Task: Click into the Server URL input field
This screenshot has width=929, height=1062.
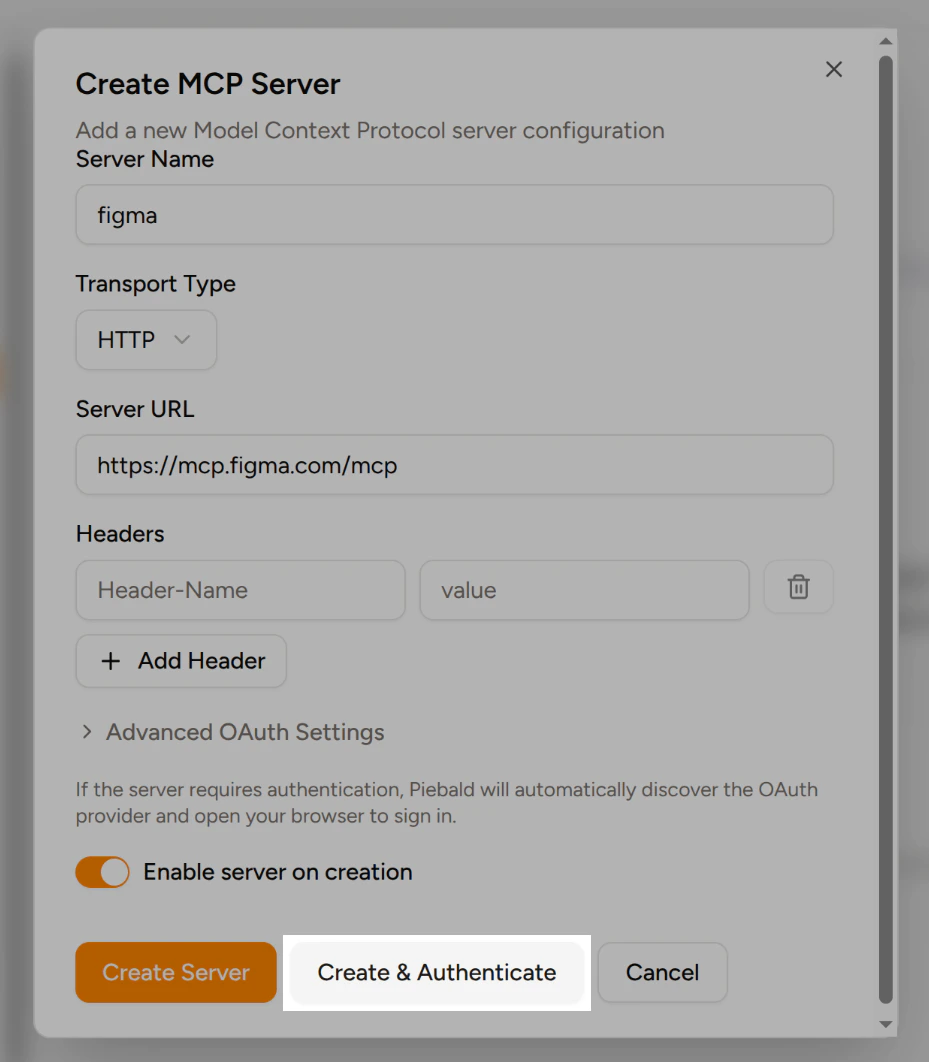Action: pos(454,465)
